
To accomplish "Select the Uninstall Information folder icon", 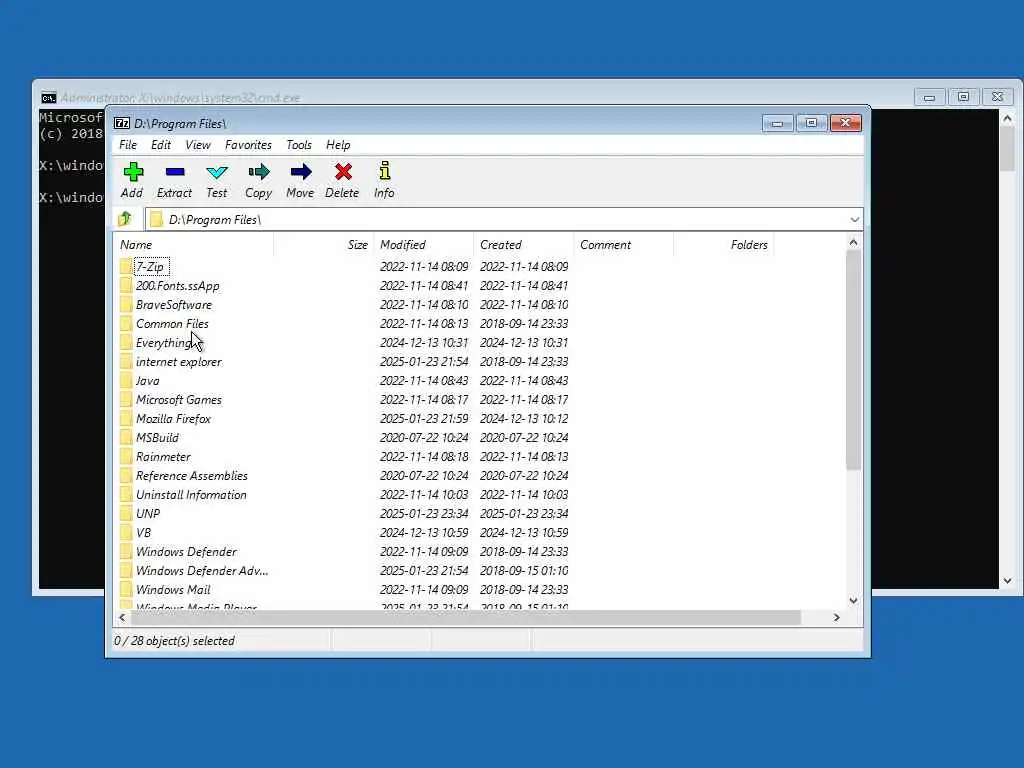I will click(126, 494).
